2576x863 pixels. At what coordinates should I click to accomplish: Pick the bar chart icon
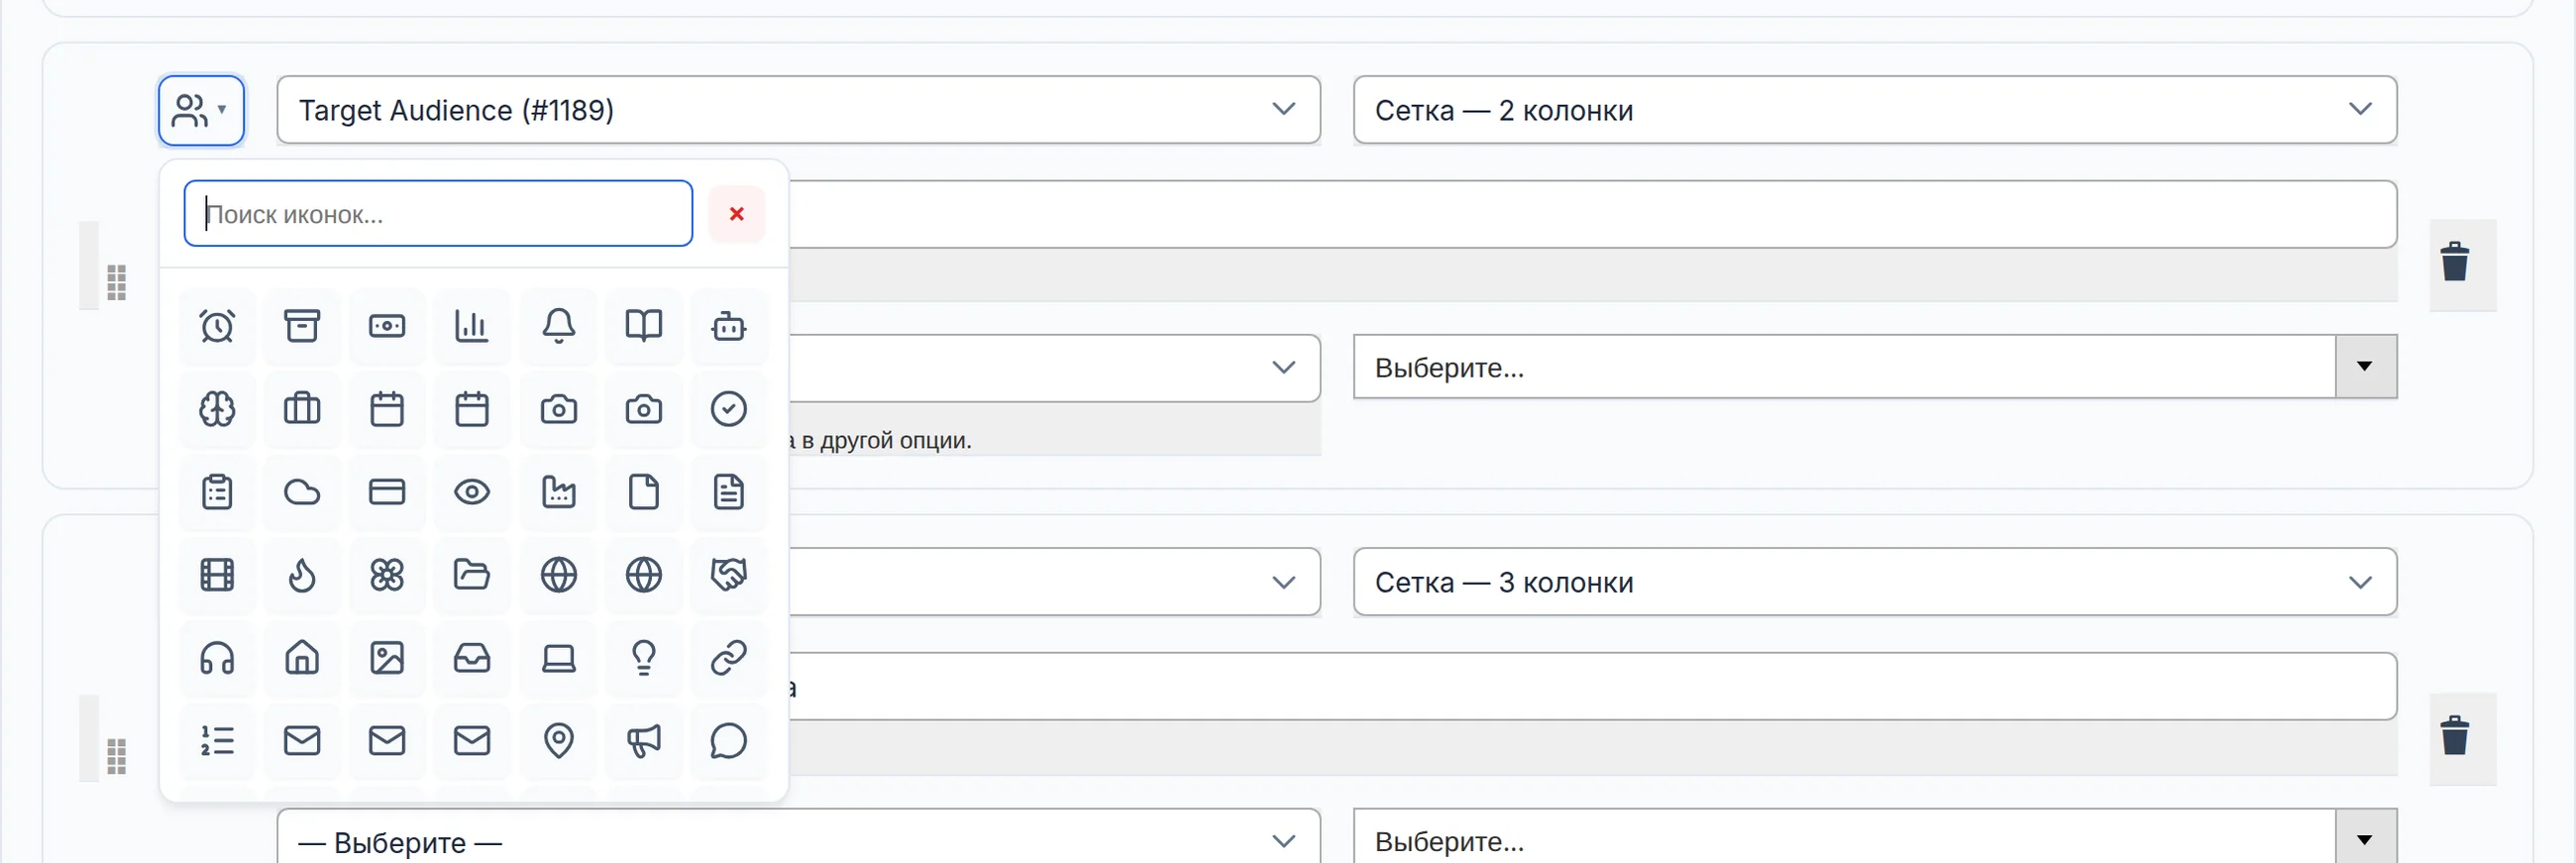pyautogui.click(x=472, y=326)
